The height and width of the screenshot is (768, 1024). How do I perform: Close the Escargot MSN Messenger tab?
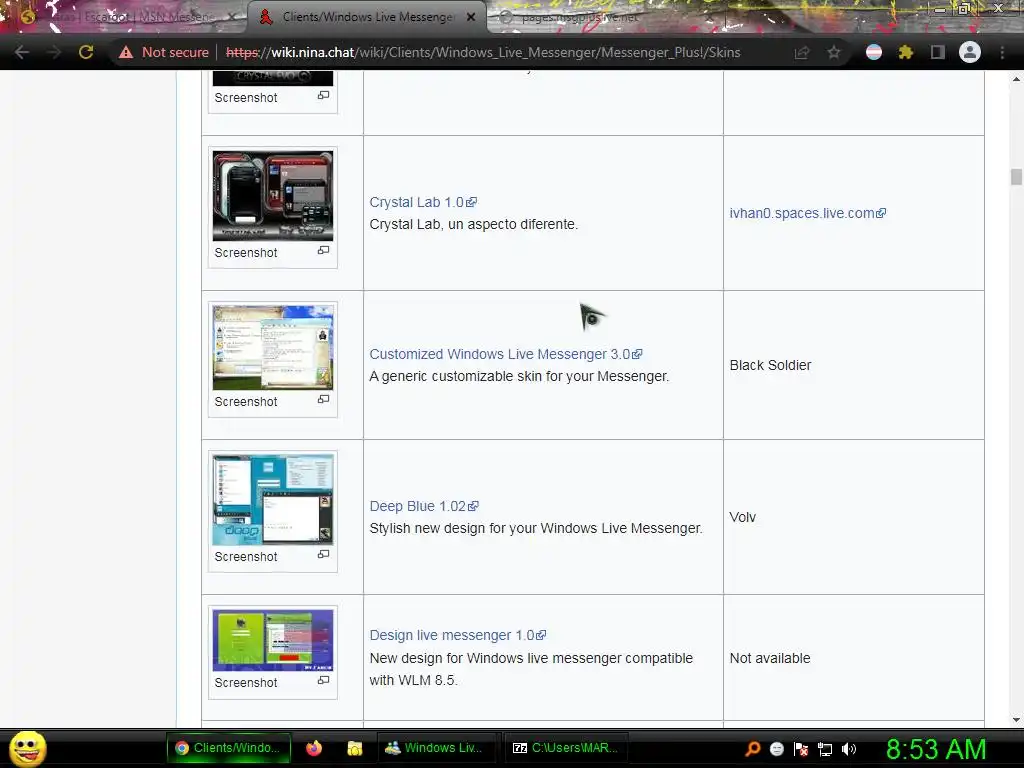(232, 17)
